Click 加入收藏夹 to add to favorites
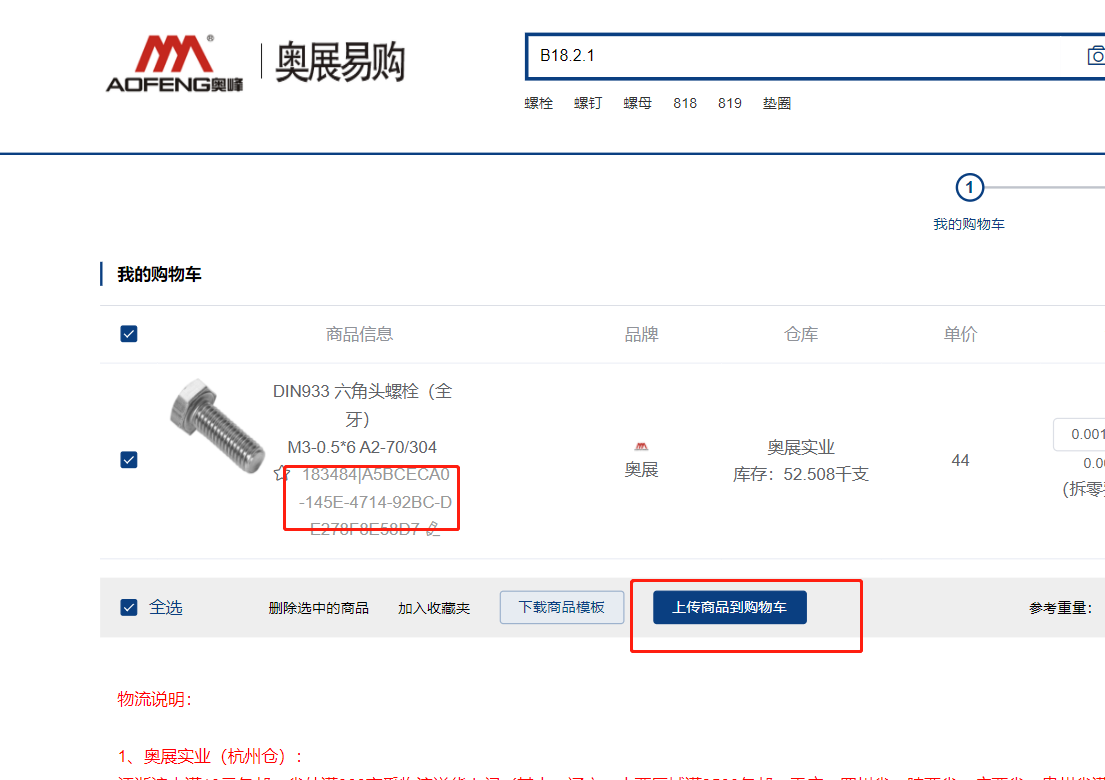The height and width of the screenshot is (780, 1105). tap(434, 608)
